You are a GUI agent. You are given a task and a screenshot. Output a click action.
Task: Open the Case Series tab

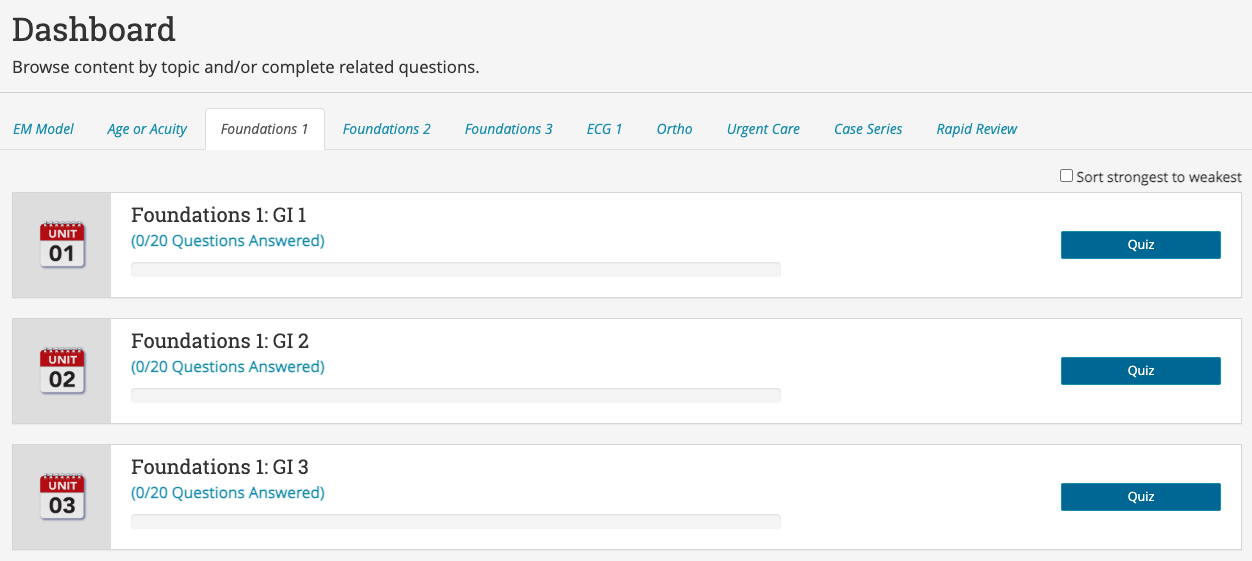[868, 129]
